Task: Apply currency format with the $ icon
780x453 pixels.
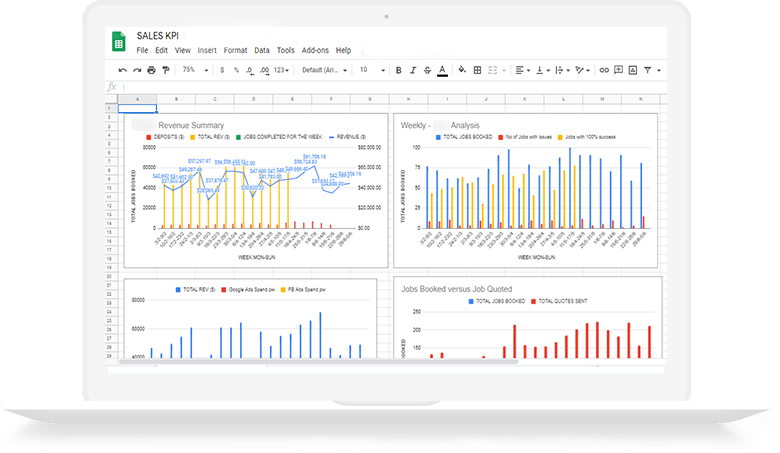Action: 222,71
